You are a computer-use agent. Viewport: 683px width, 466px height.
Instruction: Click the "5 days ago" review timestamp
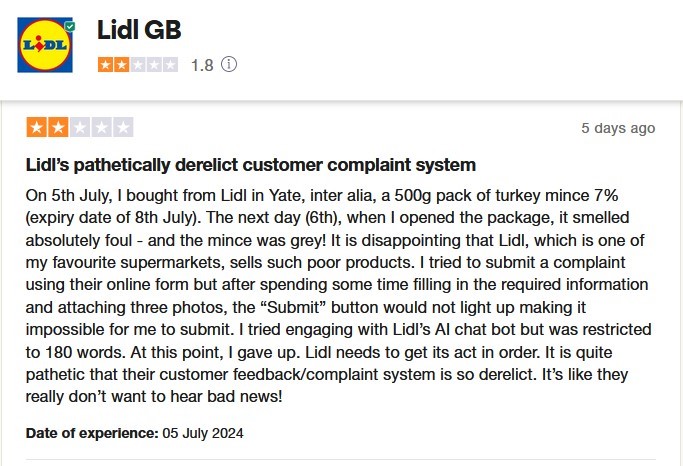618,128
